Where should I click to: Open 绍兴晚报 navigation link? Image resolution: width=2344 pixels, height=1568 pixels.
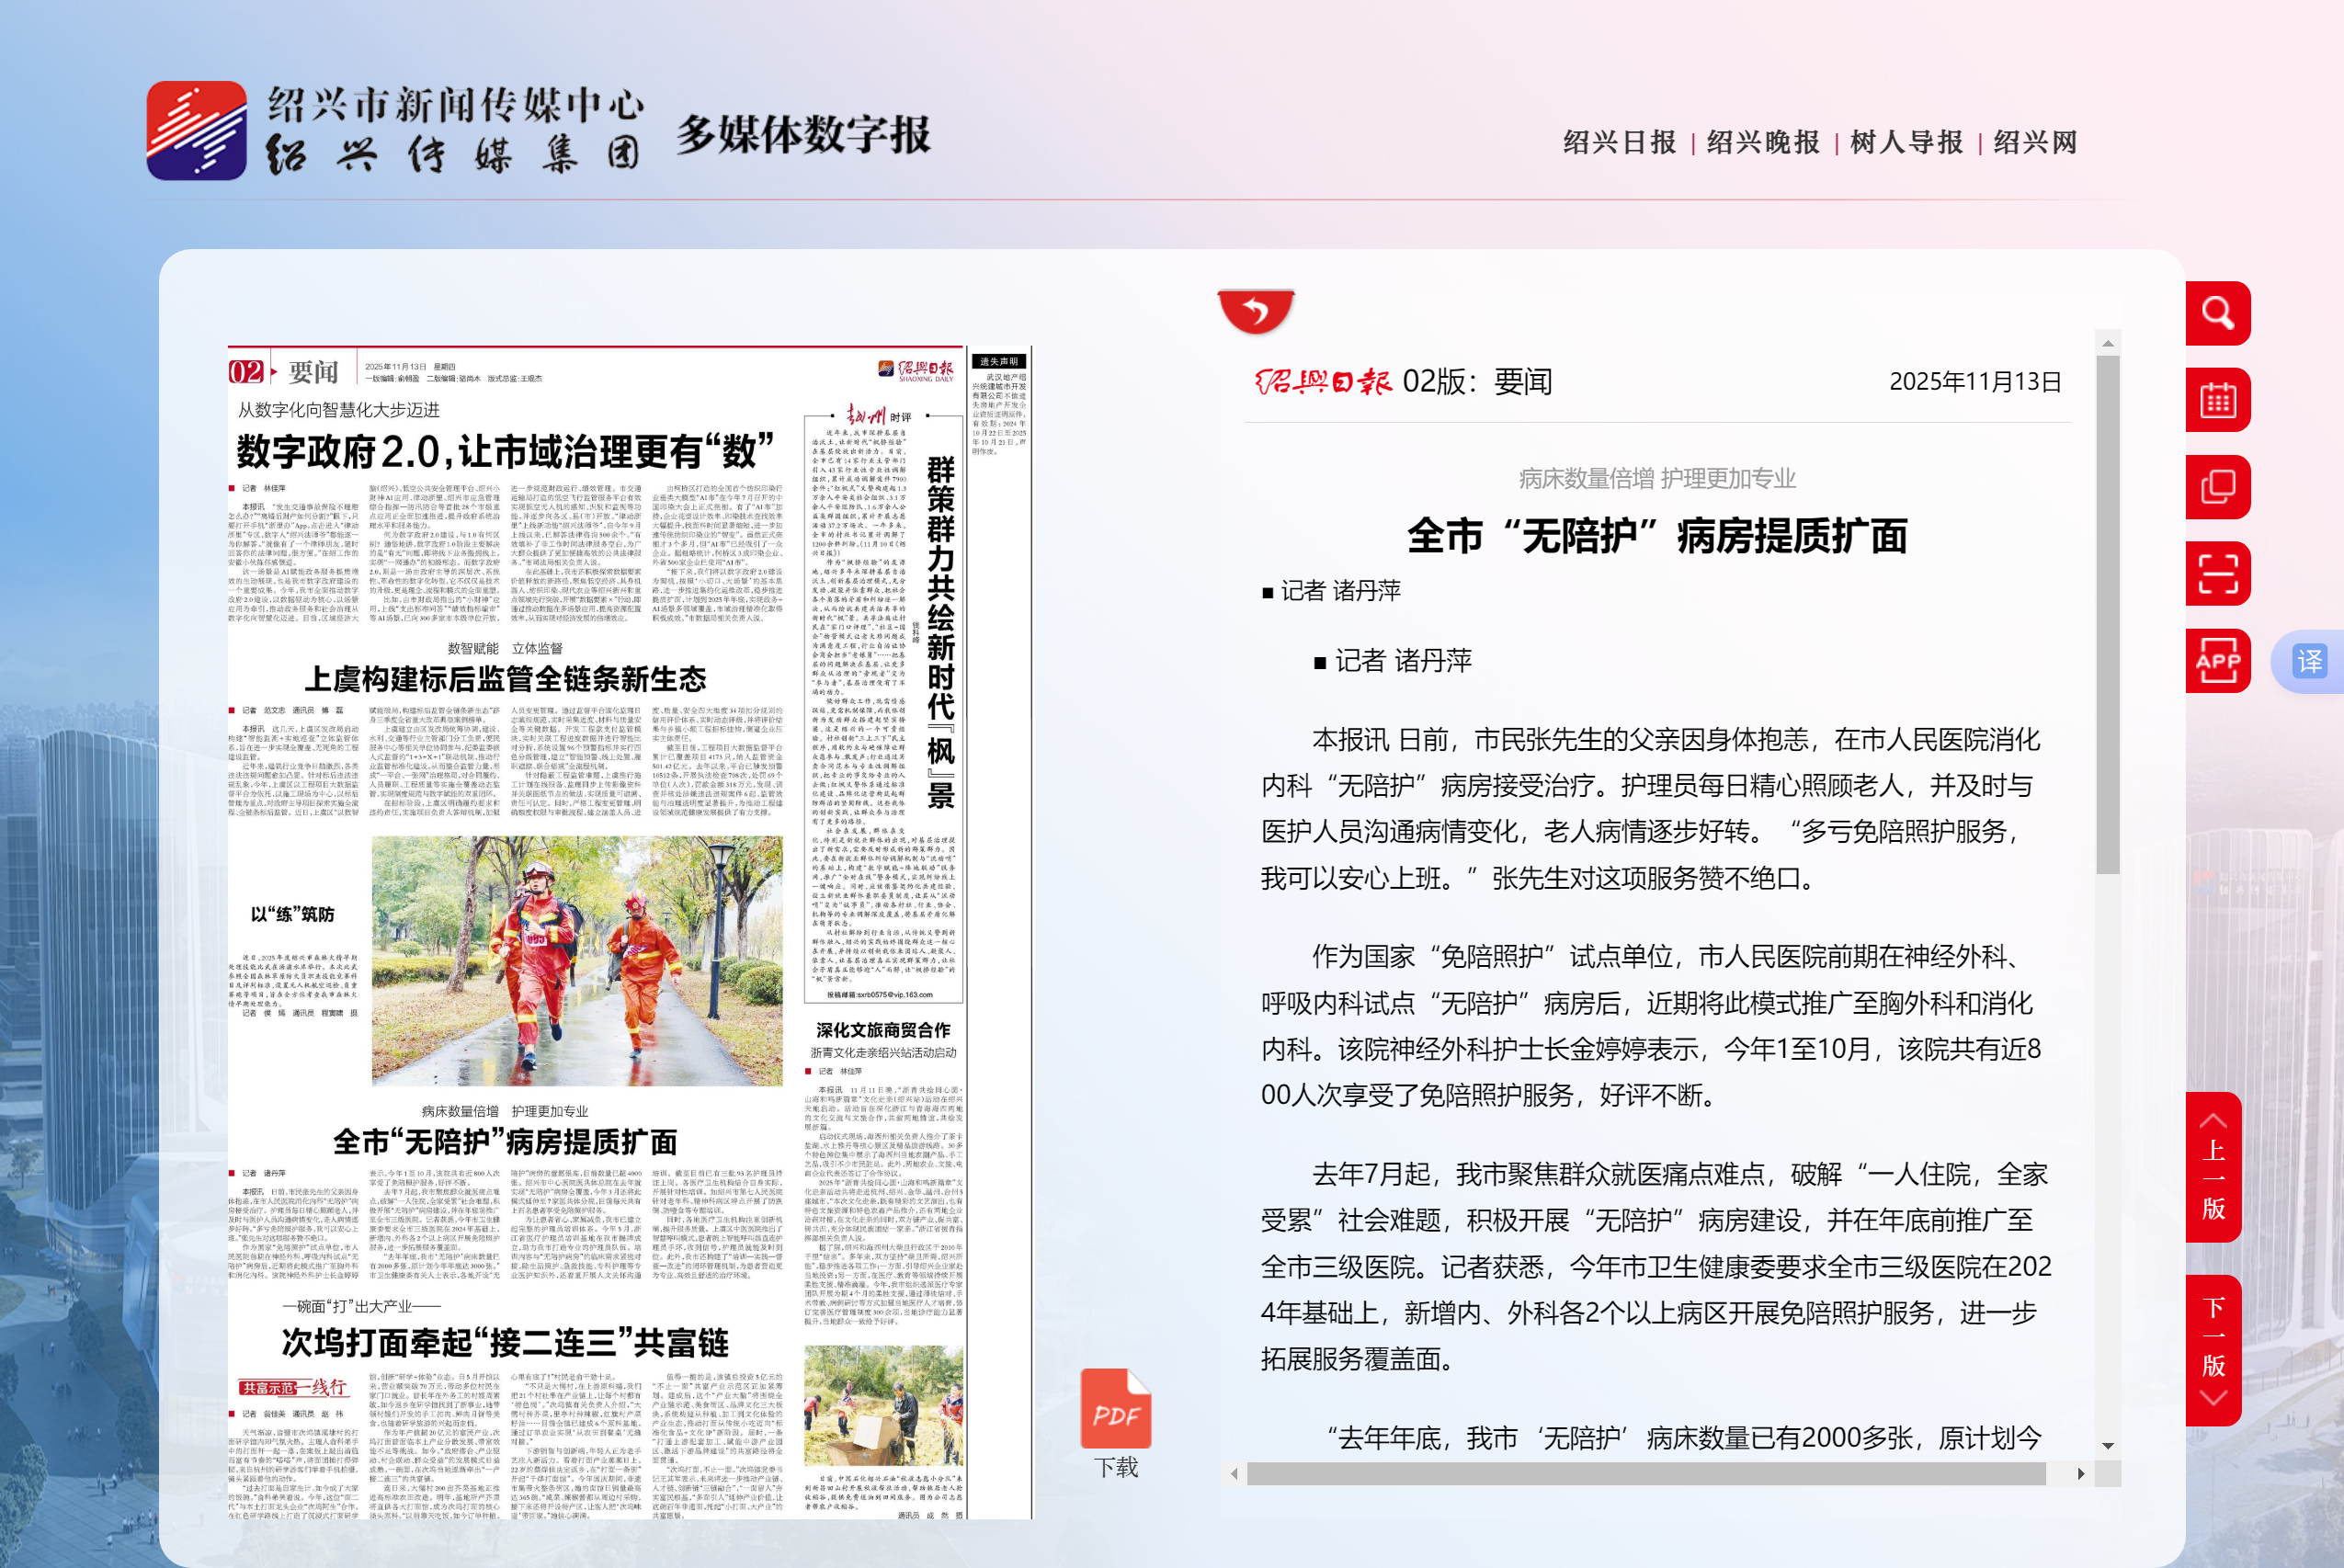tap(1763, 142)
